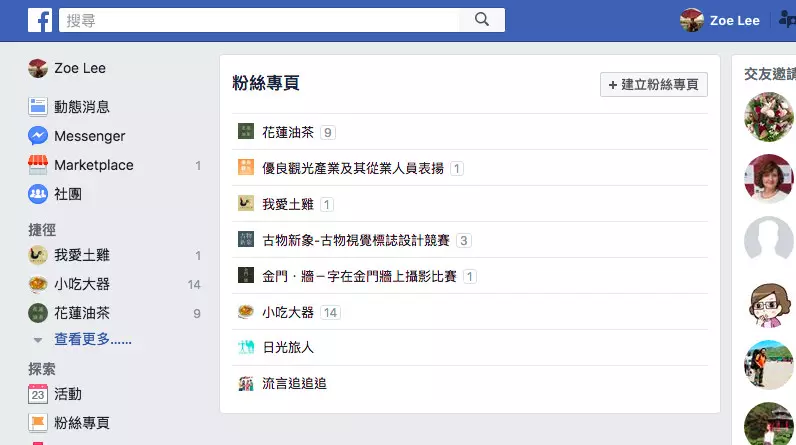Image resolution: width=796 pixels, height=445 pixels.
Task: Click the cartoon girl with glasses avatar
Action: click(769, 303)
